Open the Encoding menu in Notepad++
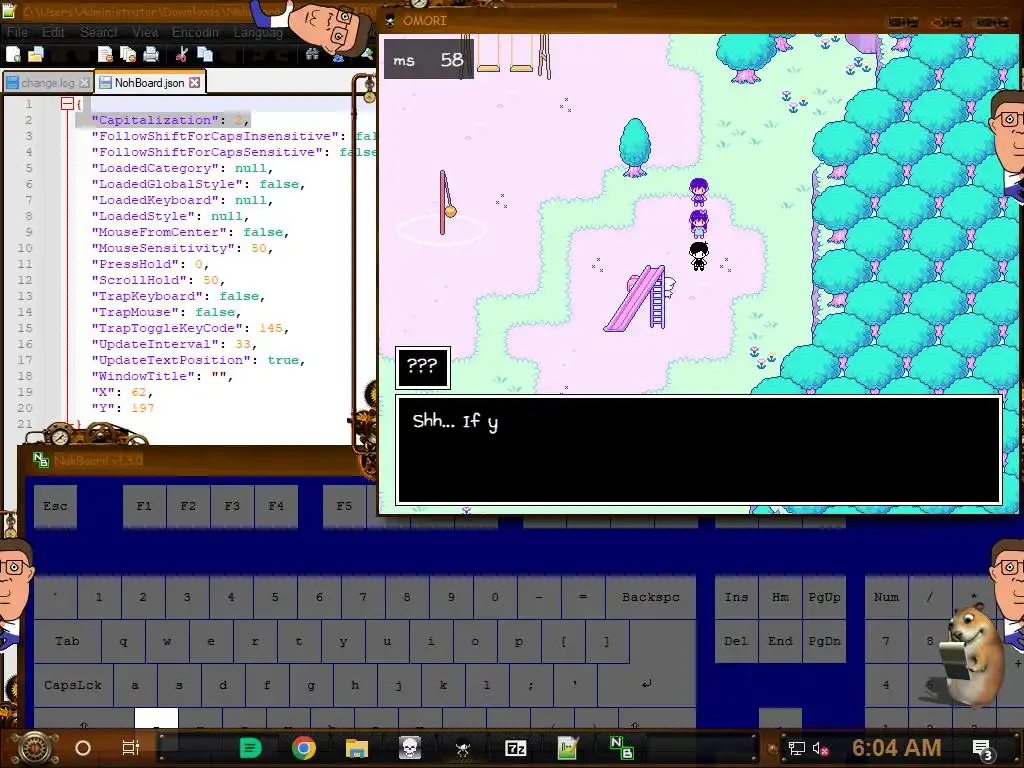Viewport: 1024px width, 768px height. (x=195, y=32)
